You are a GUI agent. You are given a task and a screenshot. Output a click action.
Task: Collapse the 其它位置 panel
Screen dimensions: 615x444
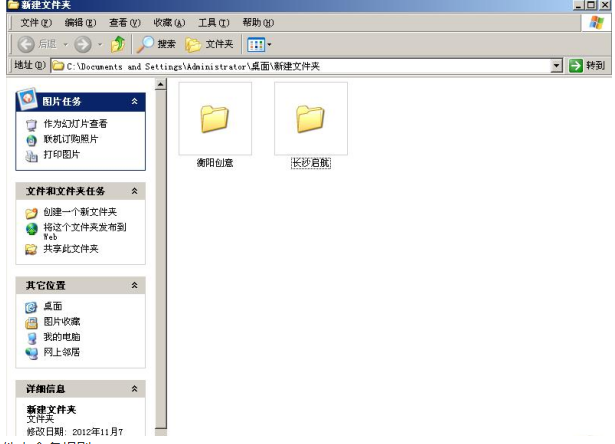135,285
